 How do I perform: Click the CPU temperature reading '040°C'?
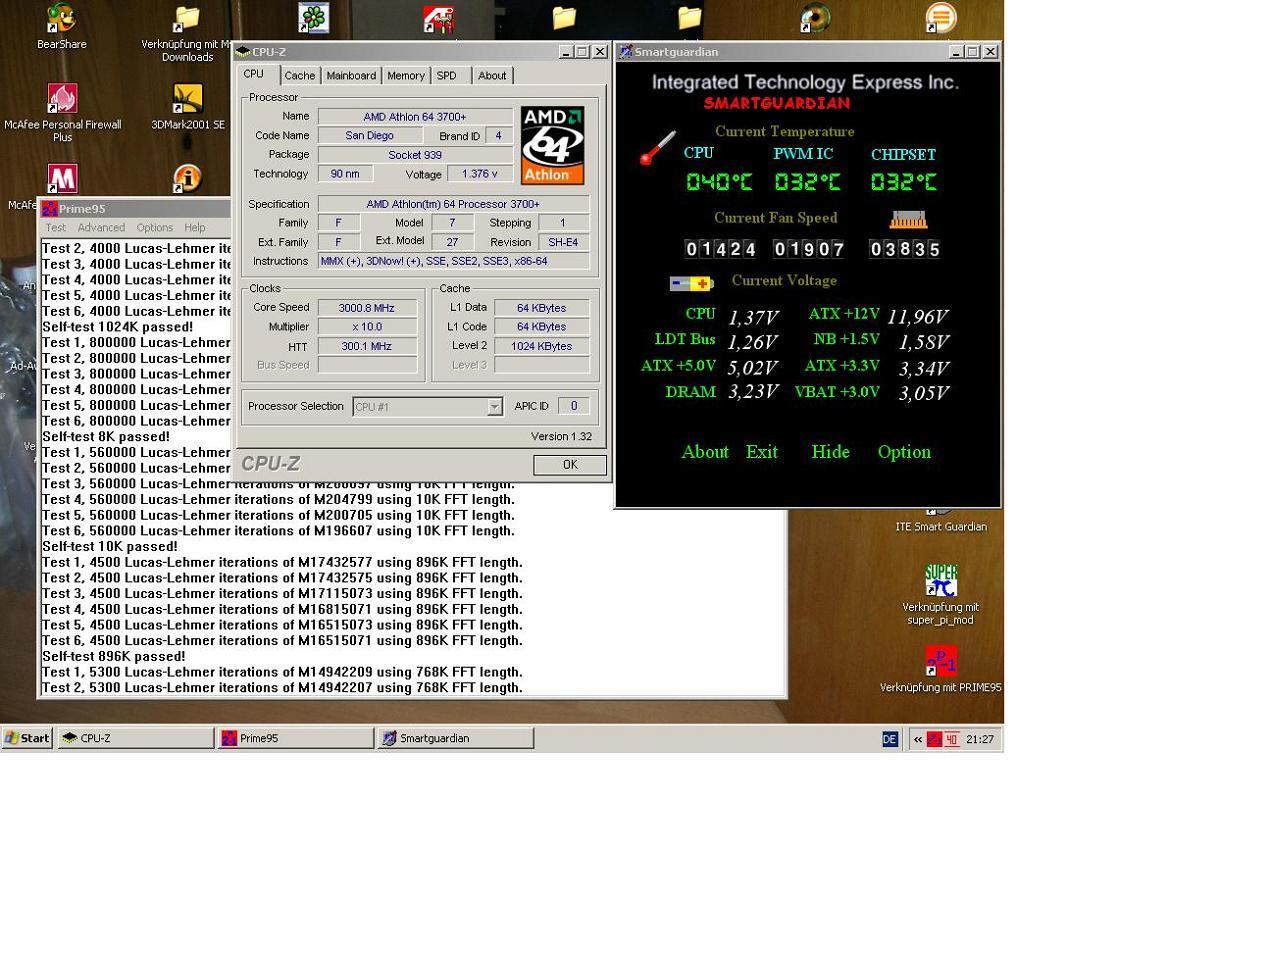pyautogui.click(x=719, y=182)
